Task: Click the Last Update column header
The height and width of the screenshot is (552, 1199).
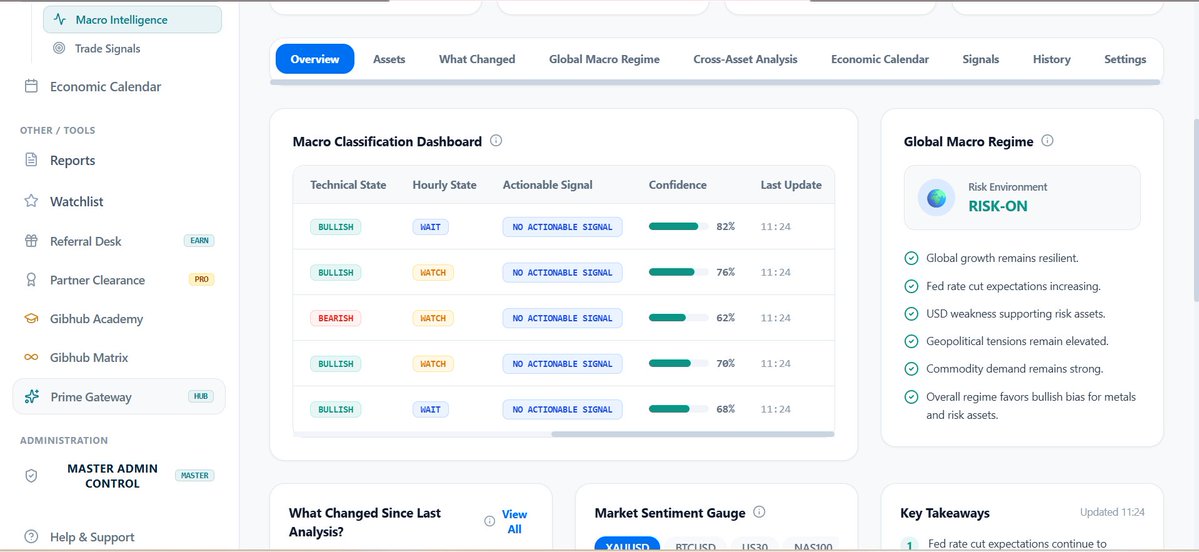Action: tap(791, 185)
